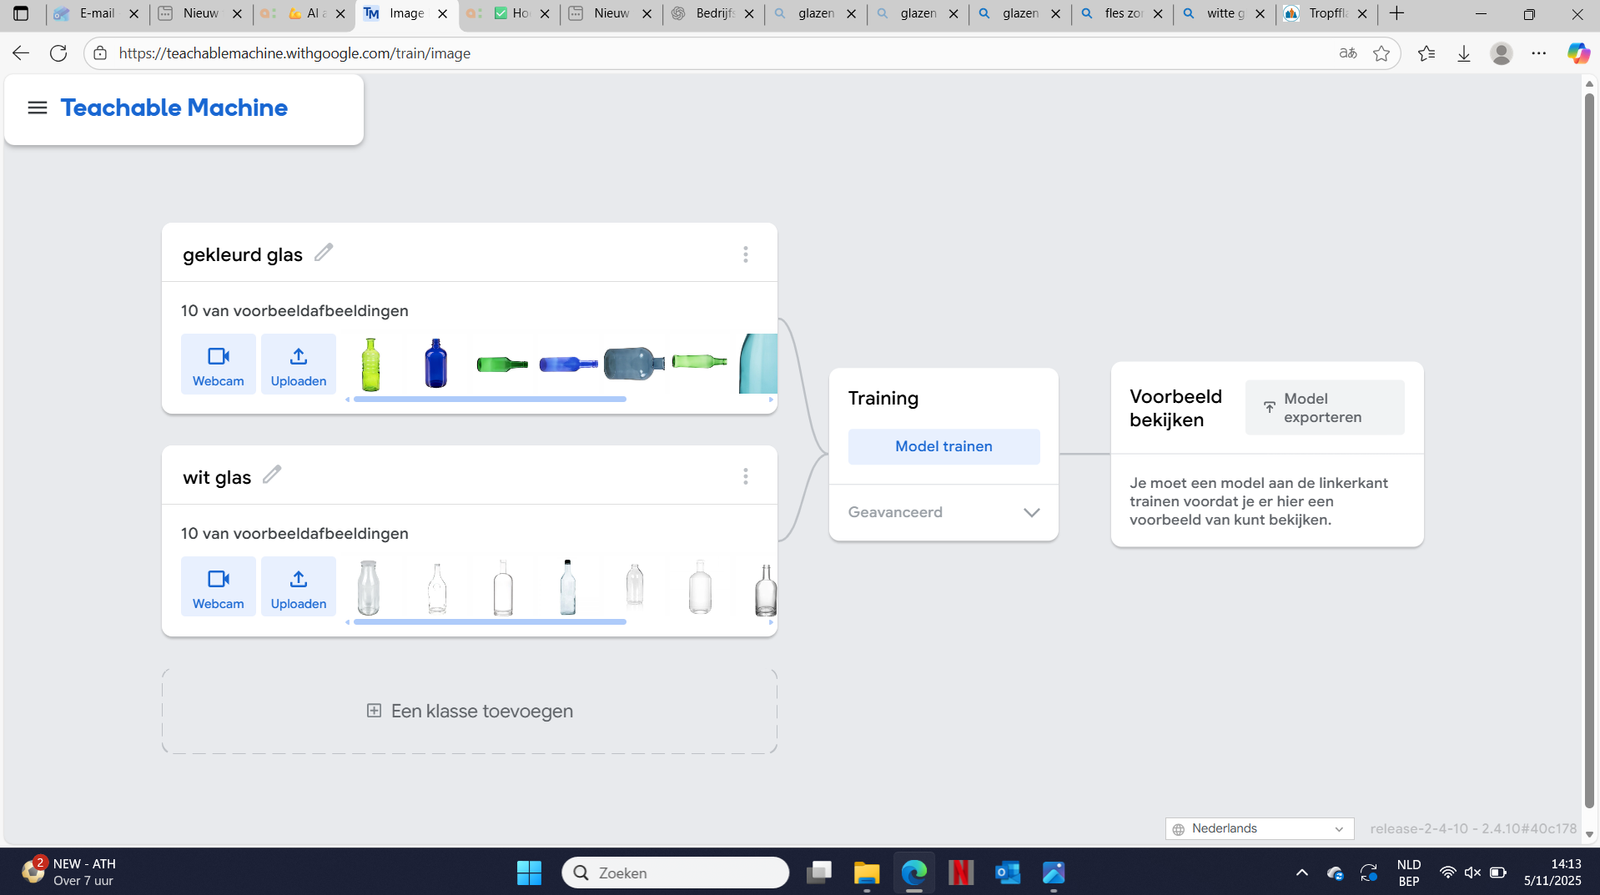Open the Nederlands language dropdown

pyautogui.click(x=1259, y=829)
